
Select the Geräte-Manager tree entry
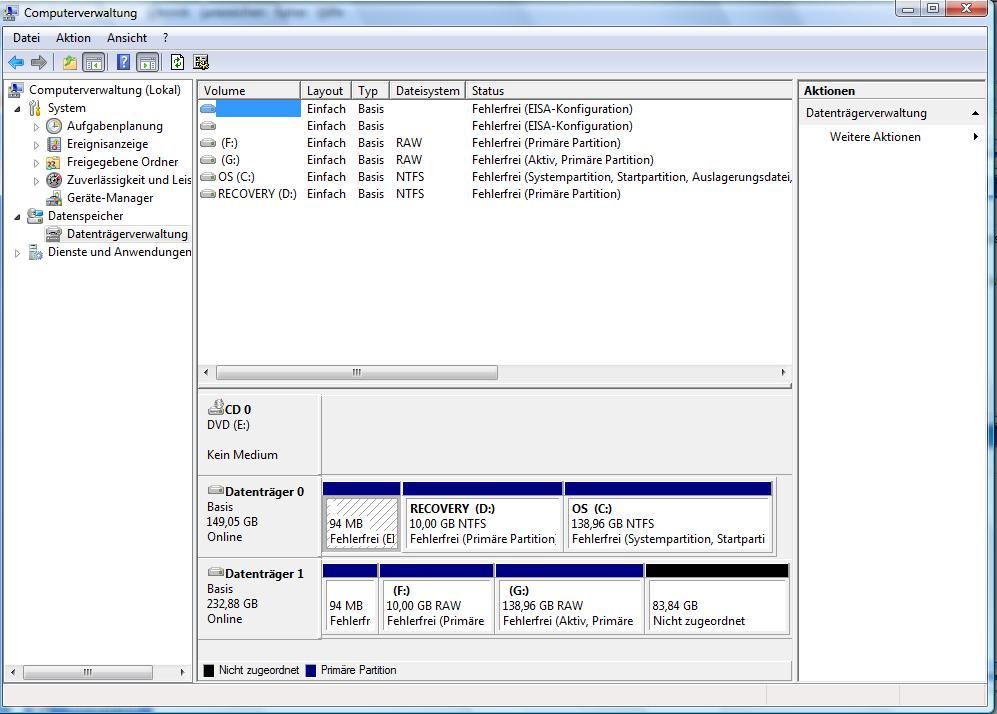(109, 198)
